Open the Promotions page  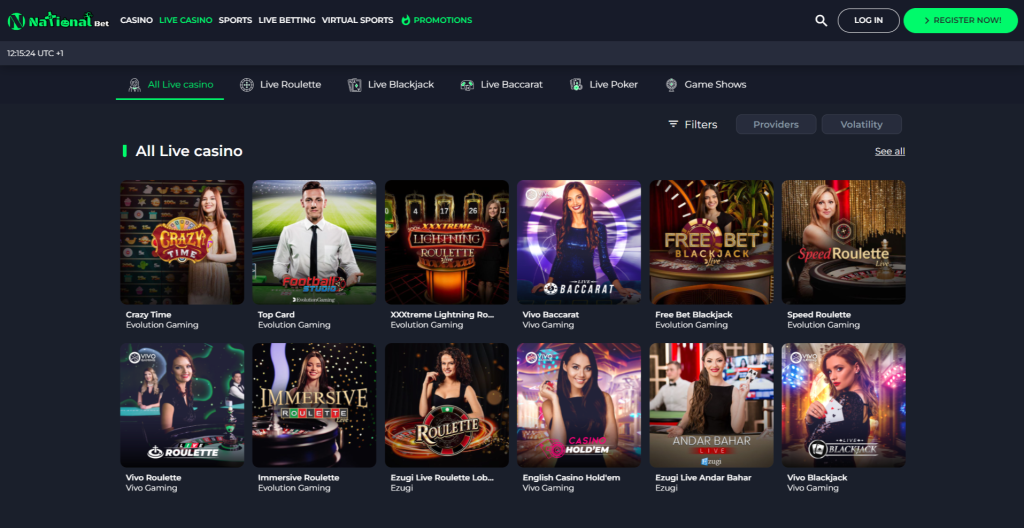tap(443, 20)
